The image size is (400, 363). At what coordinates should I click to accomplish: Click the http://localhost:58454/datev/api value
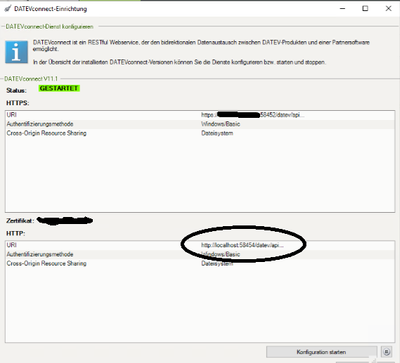point(242,245)
